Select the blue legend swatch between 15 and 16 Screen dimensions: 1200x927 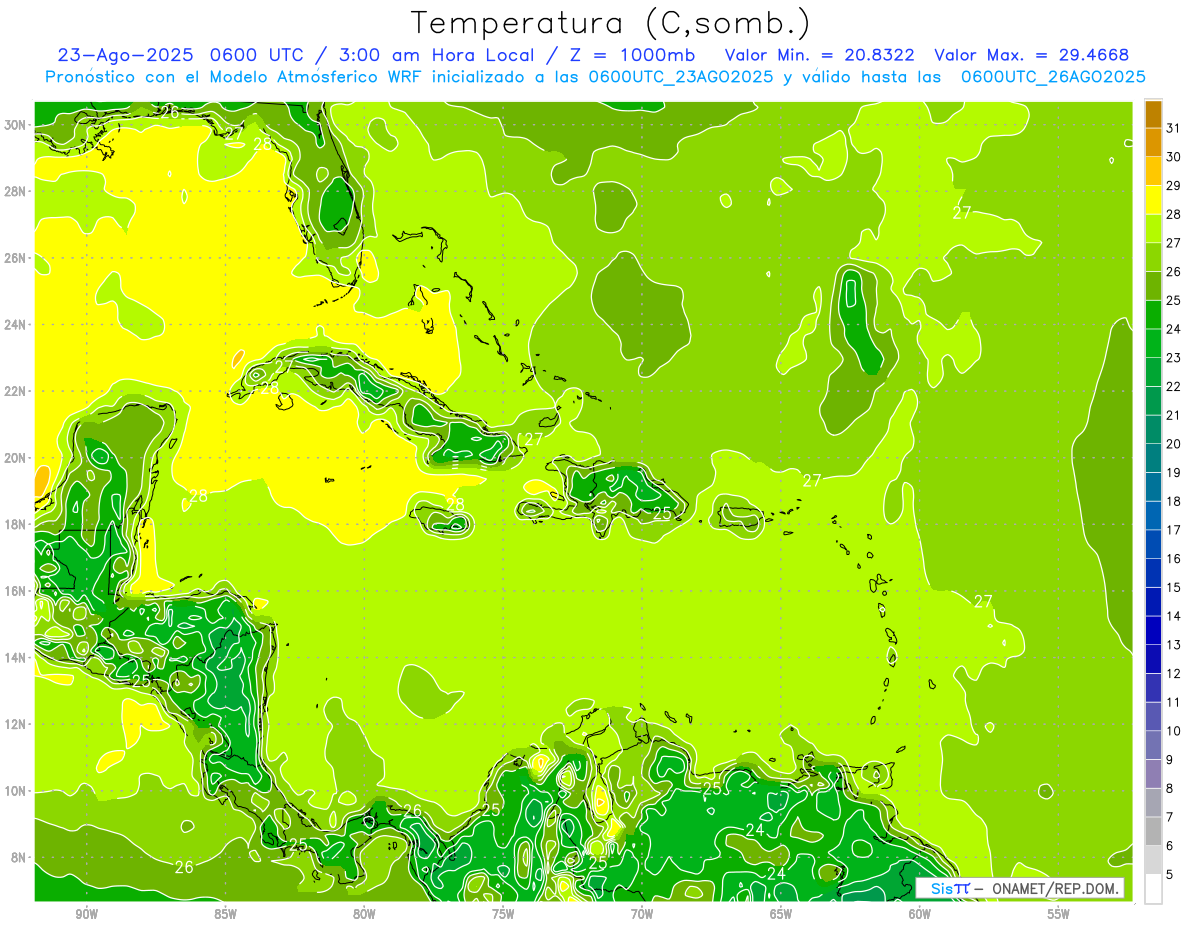click(1153, 573)
